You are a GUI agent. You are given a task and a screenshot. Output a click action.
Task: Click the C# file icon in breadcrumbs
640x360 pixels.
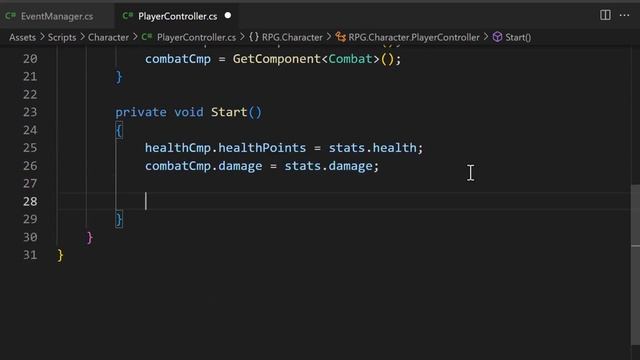tap(147, 37)
